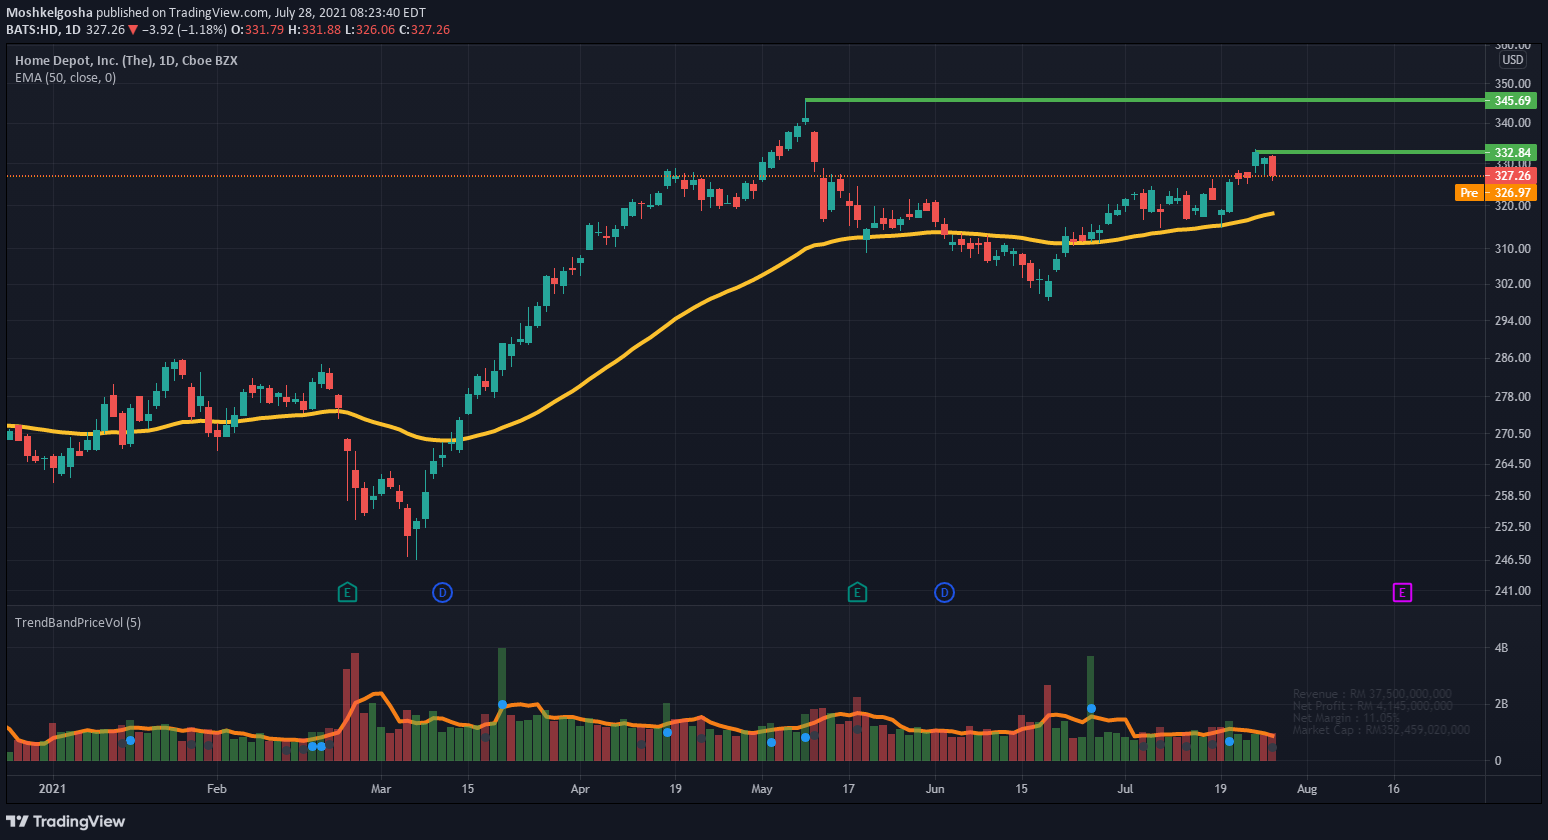Select the 345.69 horizontal resistance line
The width and height of the screenshot is (1548, 840).
pos(1145,100)
